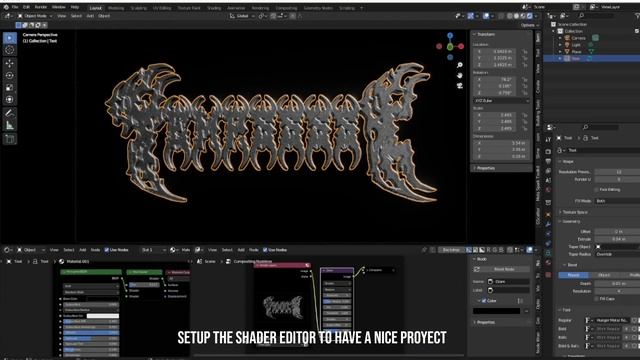Open the Global transform orientation dropdown

pos(242,16)
